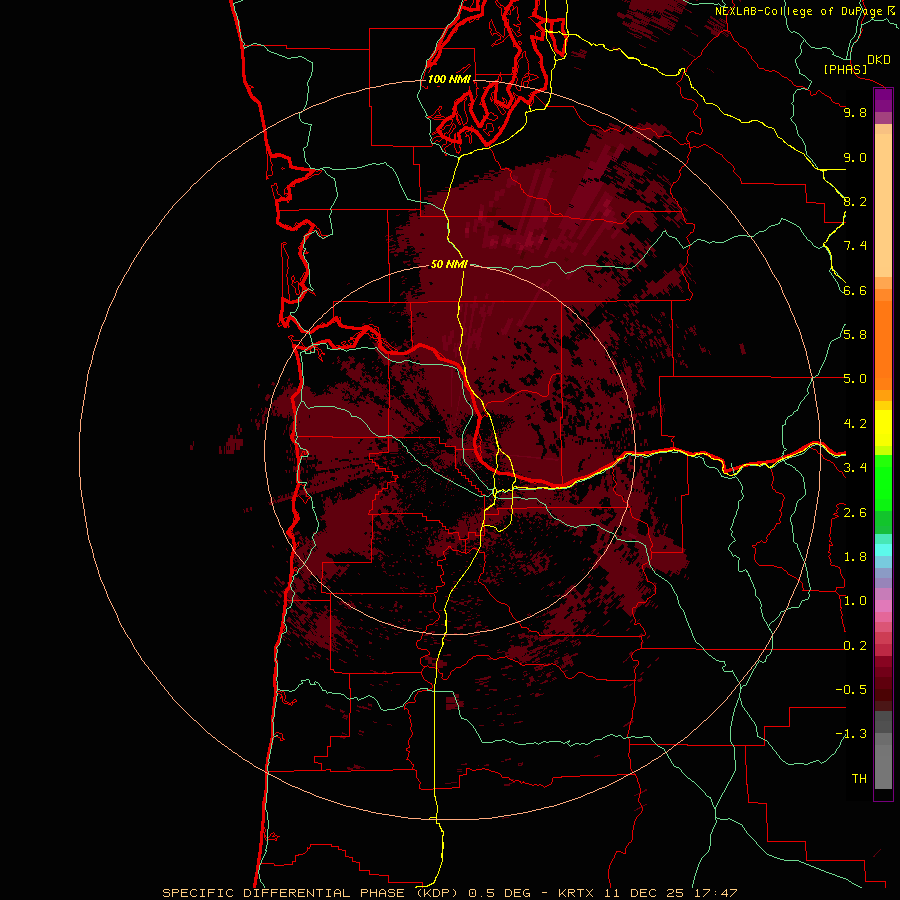This screenshot has height=900, width=900.
Task: Pick the bright green color bar segment
Action: point(883,483)
